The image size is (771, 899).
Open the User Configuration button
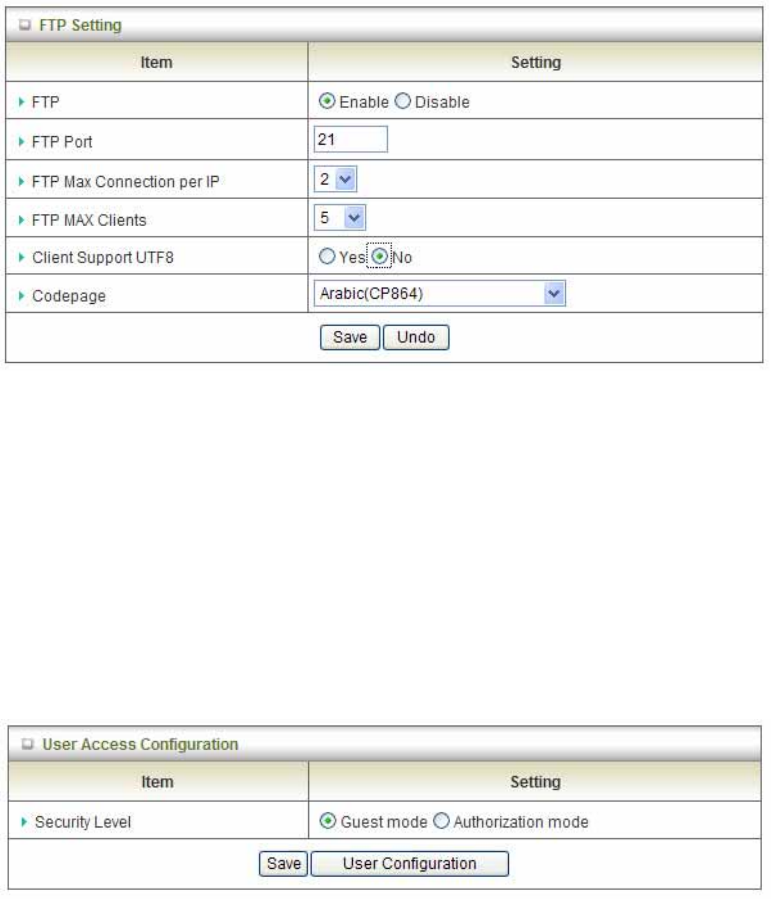click(409, 863)
